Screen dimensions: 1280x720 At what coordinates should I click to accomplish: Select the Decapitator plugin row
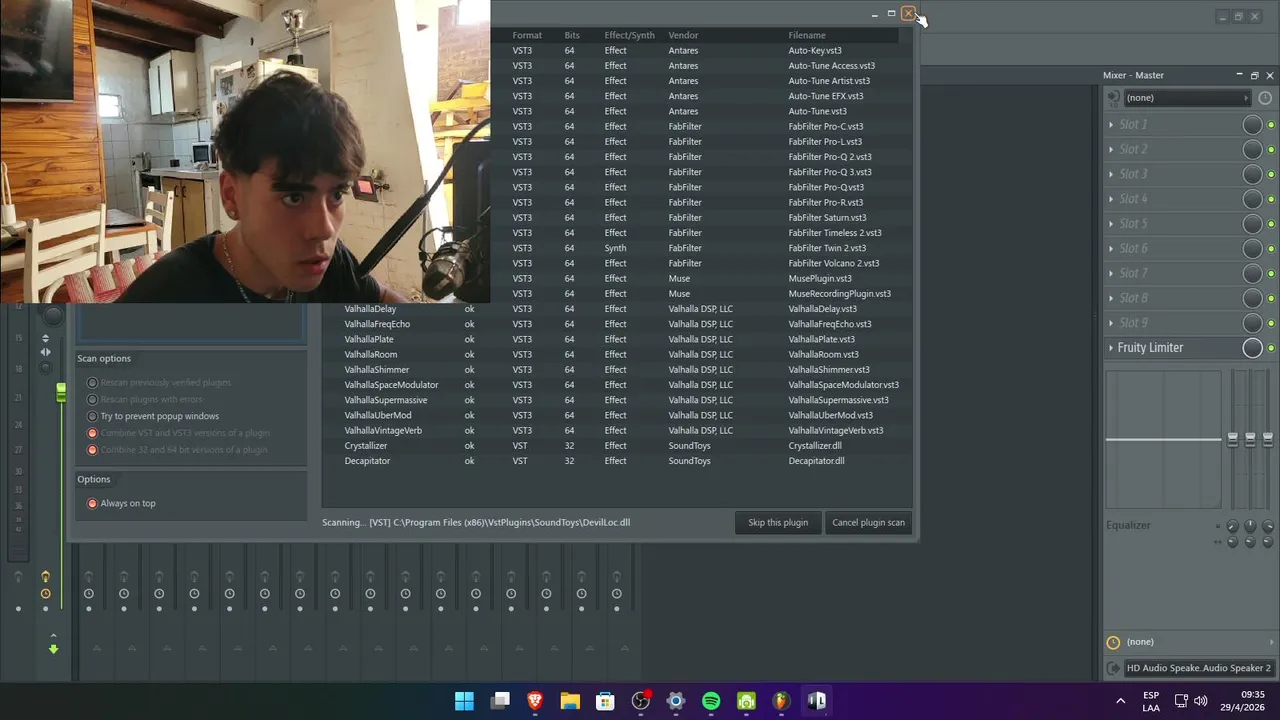[618, 461]
